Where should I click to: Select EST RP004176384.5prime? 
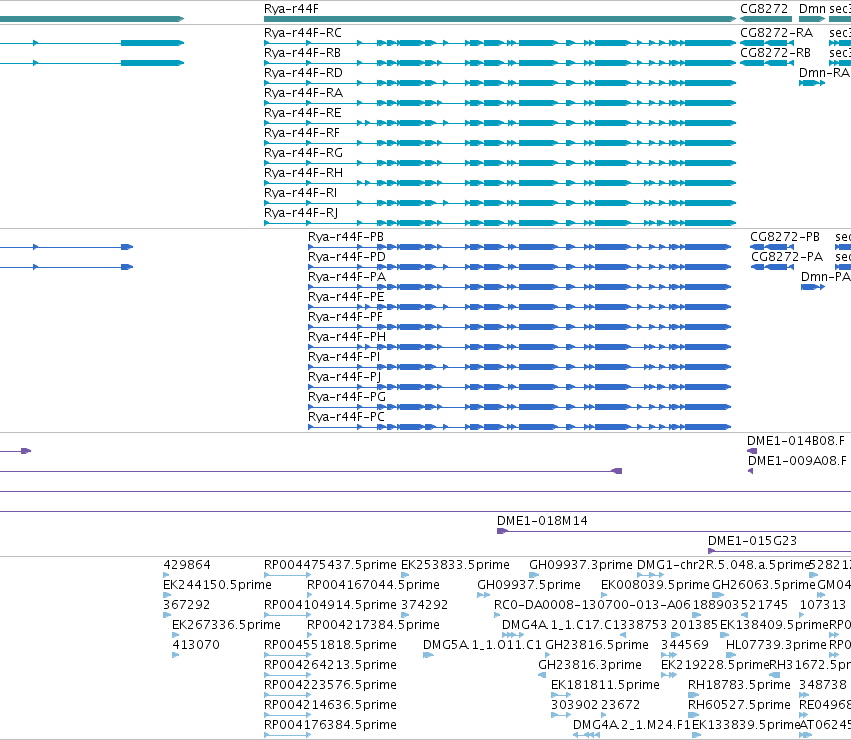(x=330, y=726)
